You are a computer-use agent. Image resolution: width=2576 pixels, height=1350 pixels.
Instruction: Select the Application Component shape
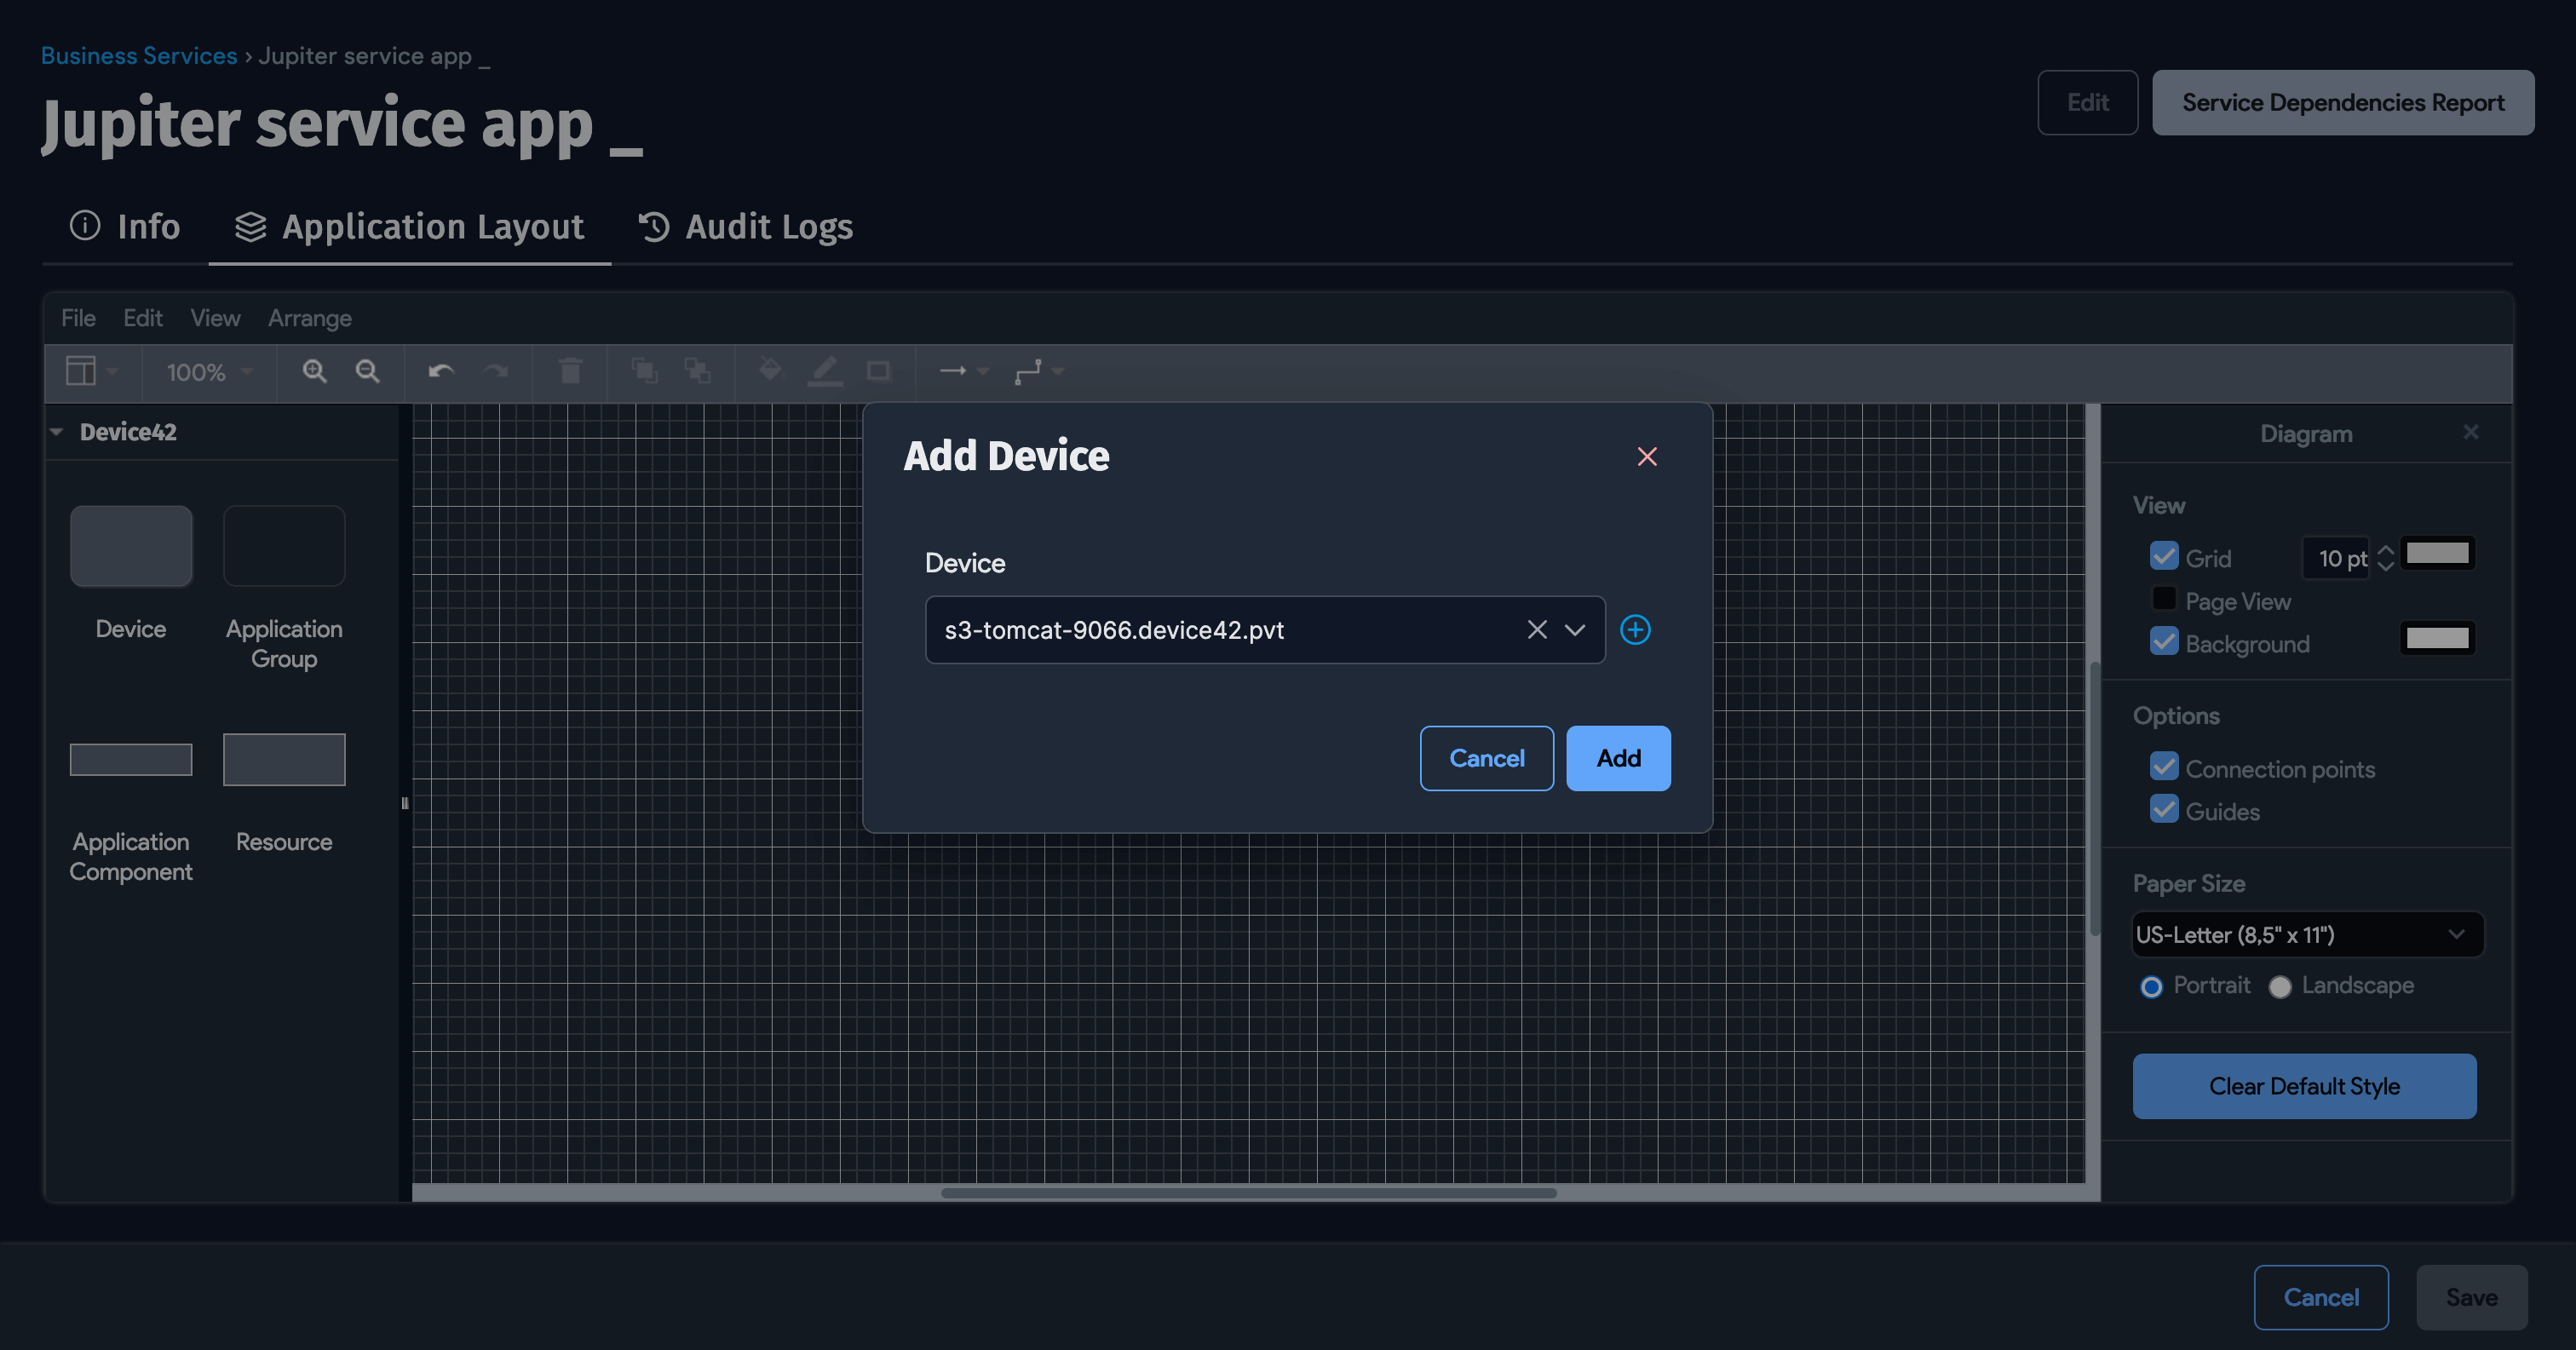(131, 759)
